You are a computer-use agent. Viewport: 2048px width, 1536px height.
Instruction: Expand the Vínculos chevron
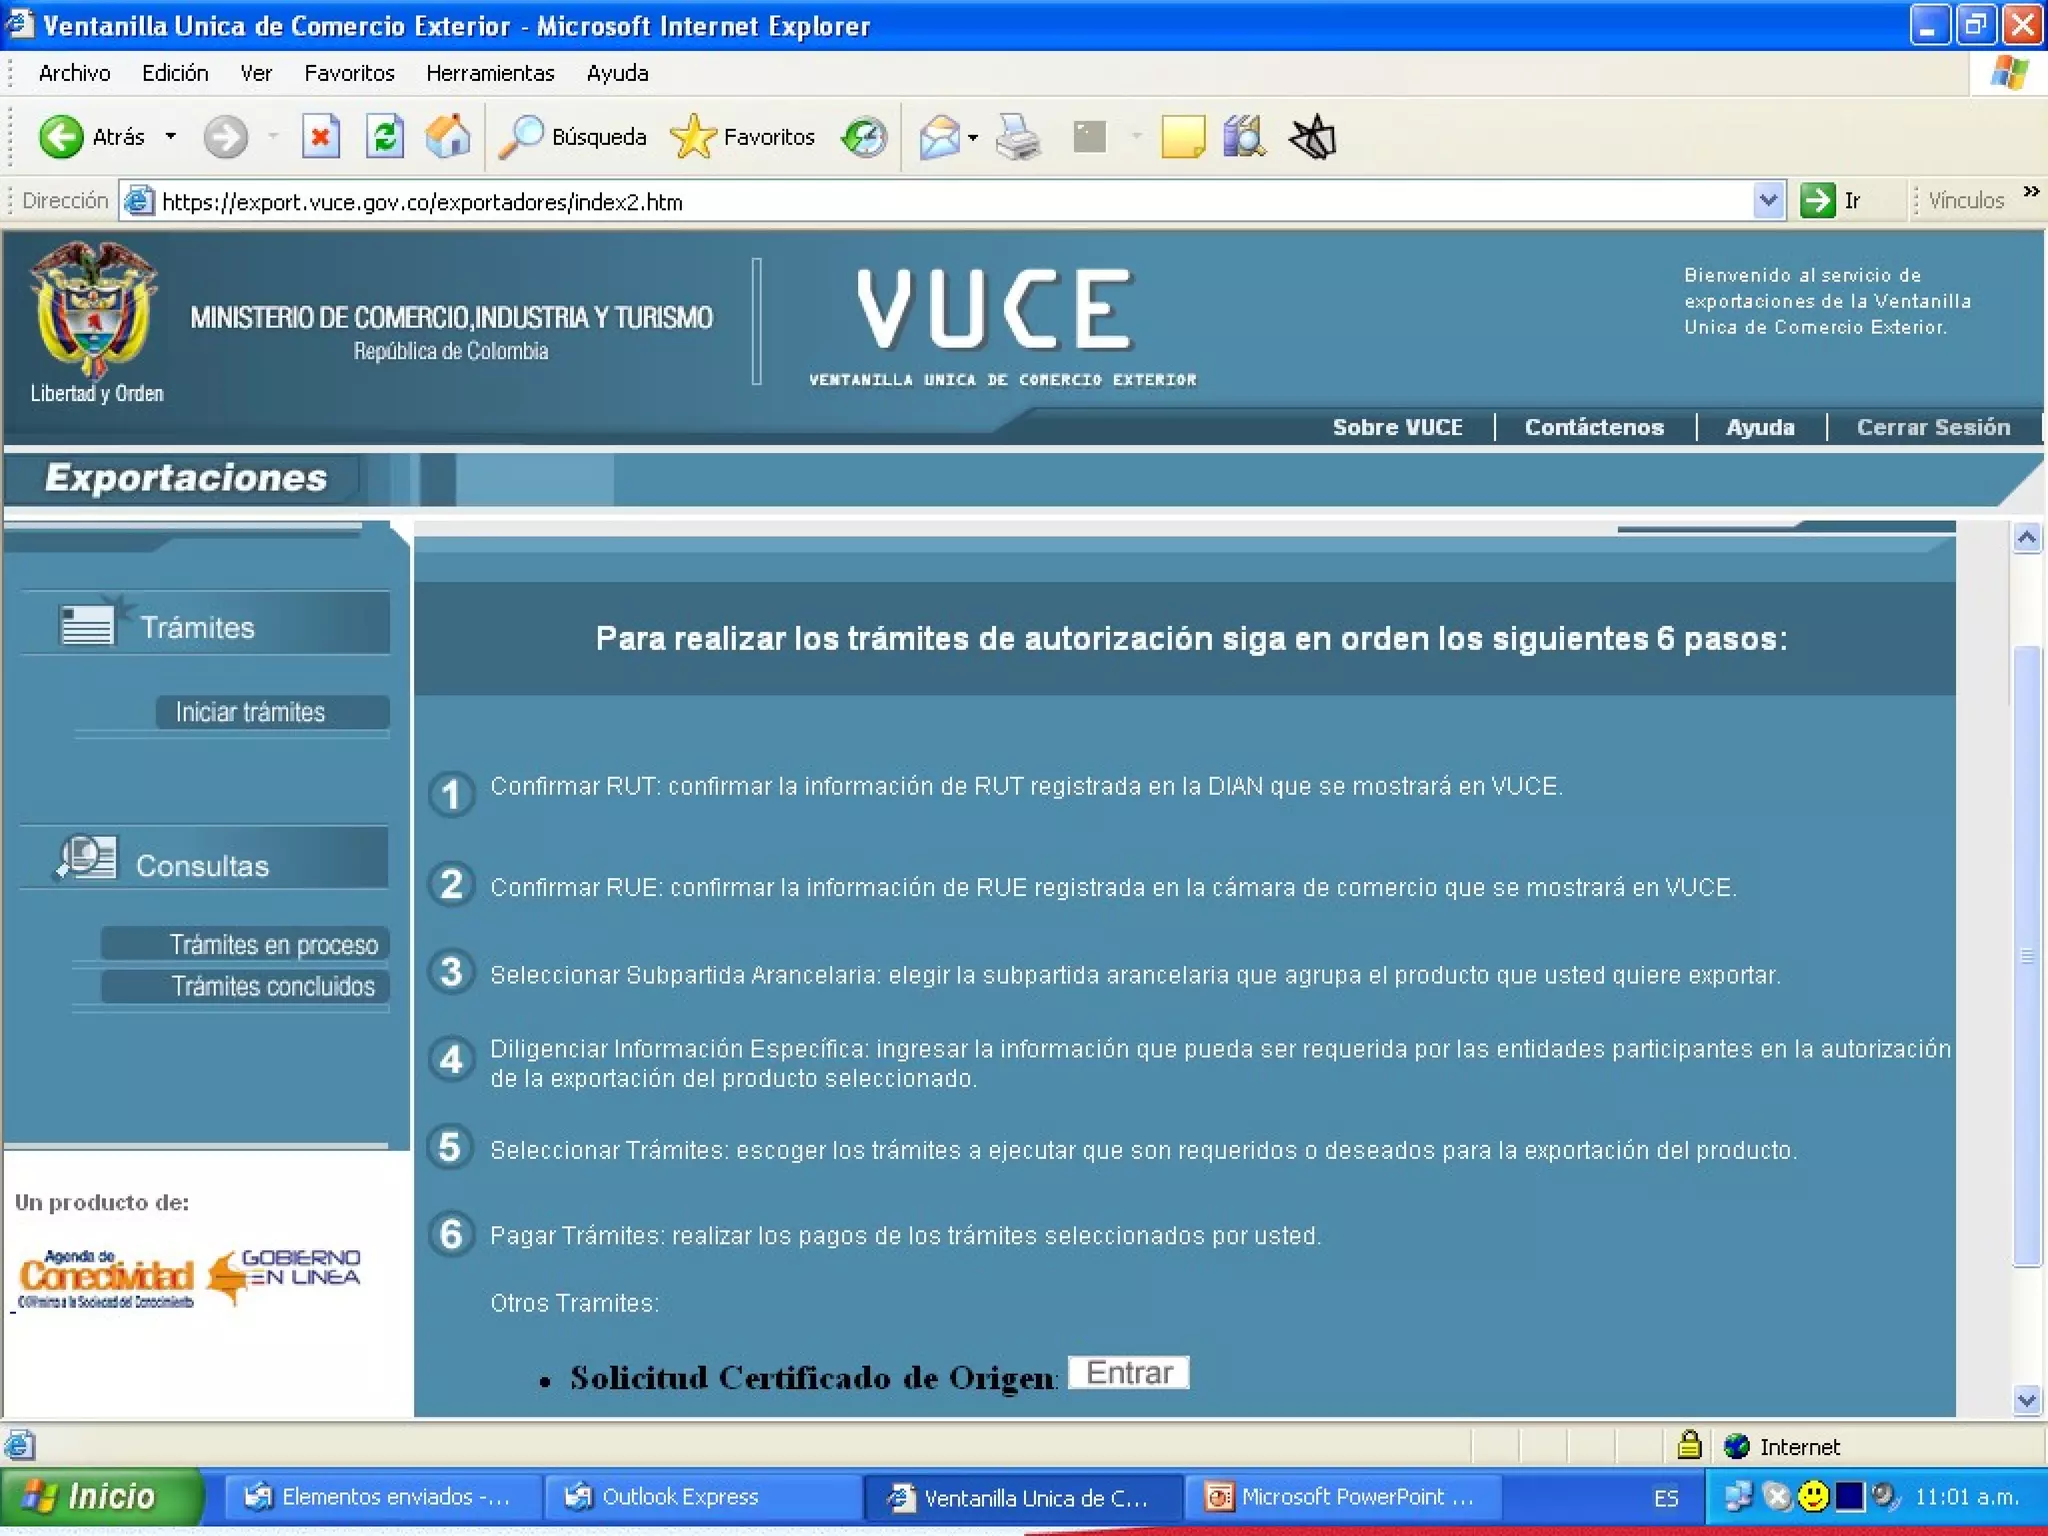[x=2030, y=192]
